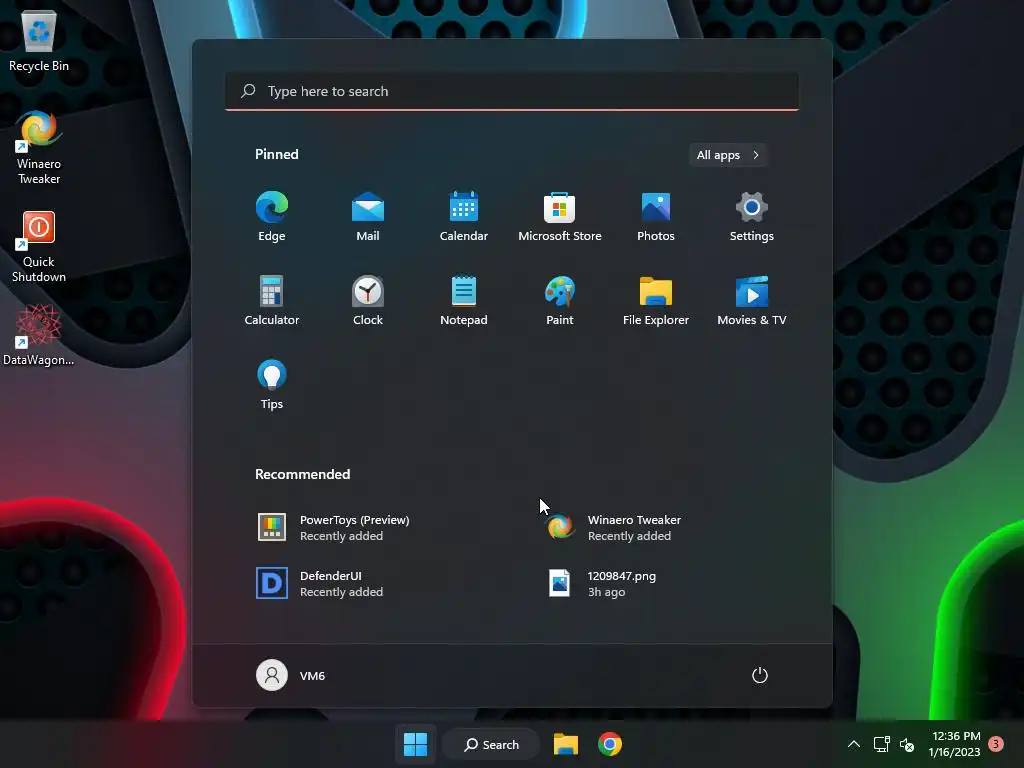
Task: Click the Recommended section heading
Action: [x=302, y=474]
